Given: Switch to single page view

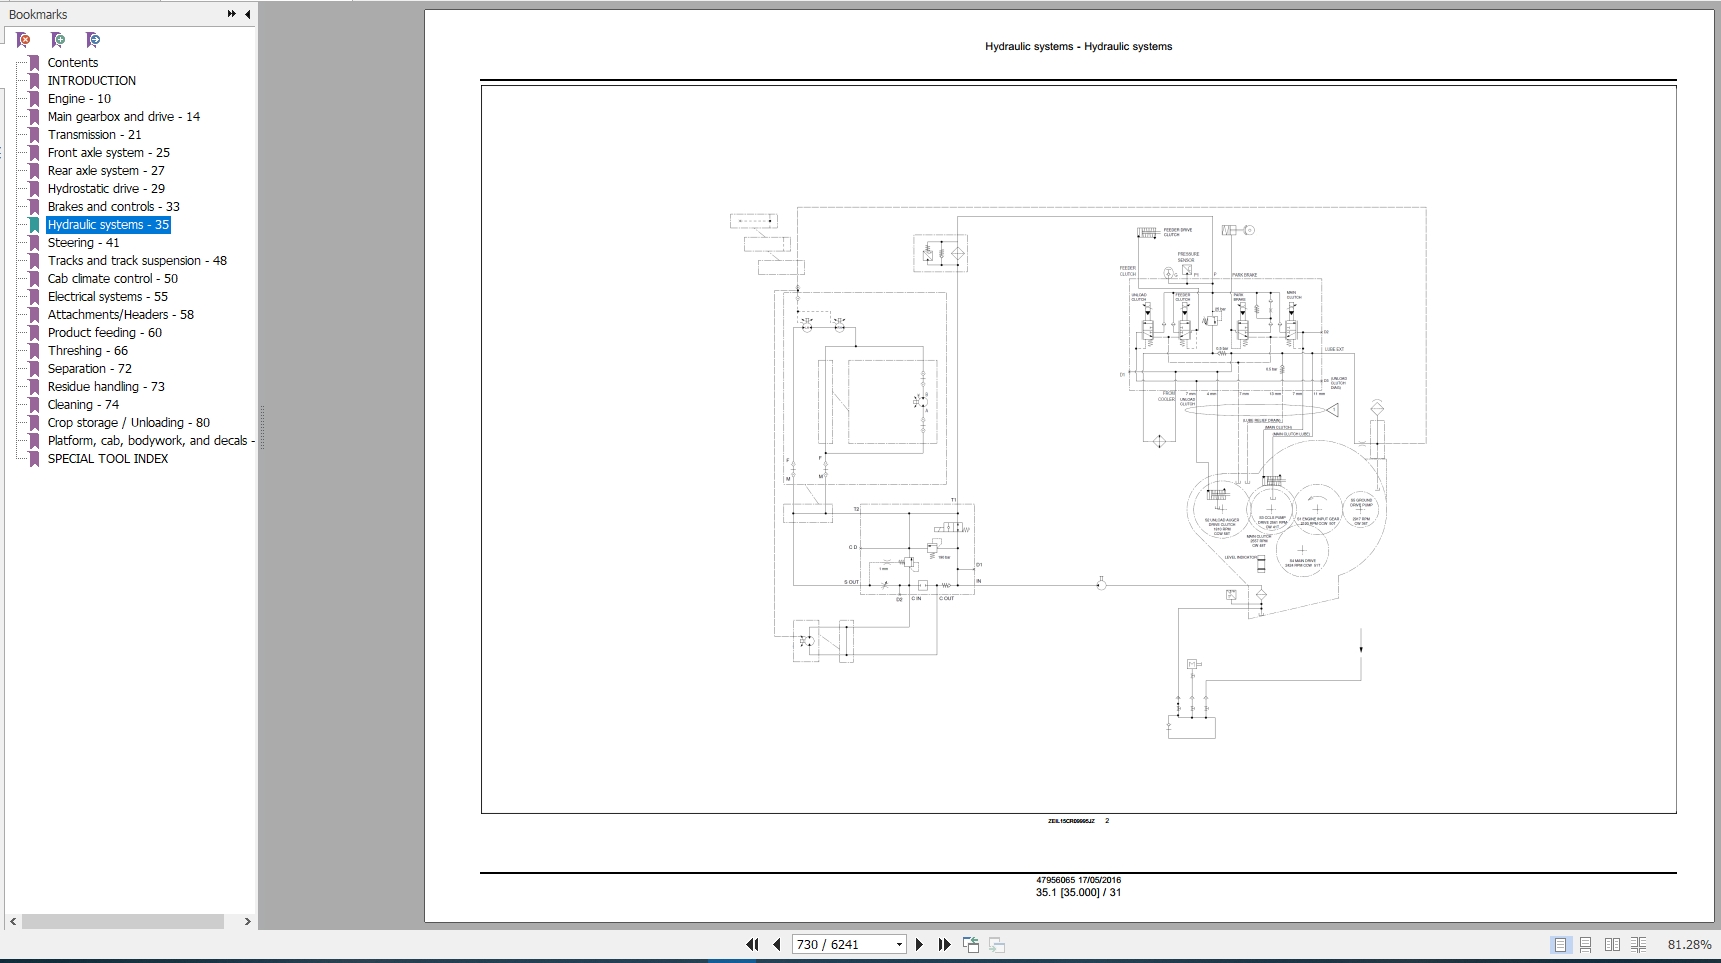Looking at the screenshot, I should [x=1560, y=944].
